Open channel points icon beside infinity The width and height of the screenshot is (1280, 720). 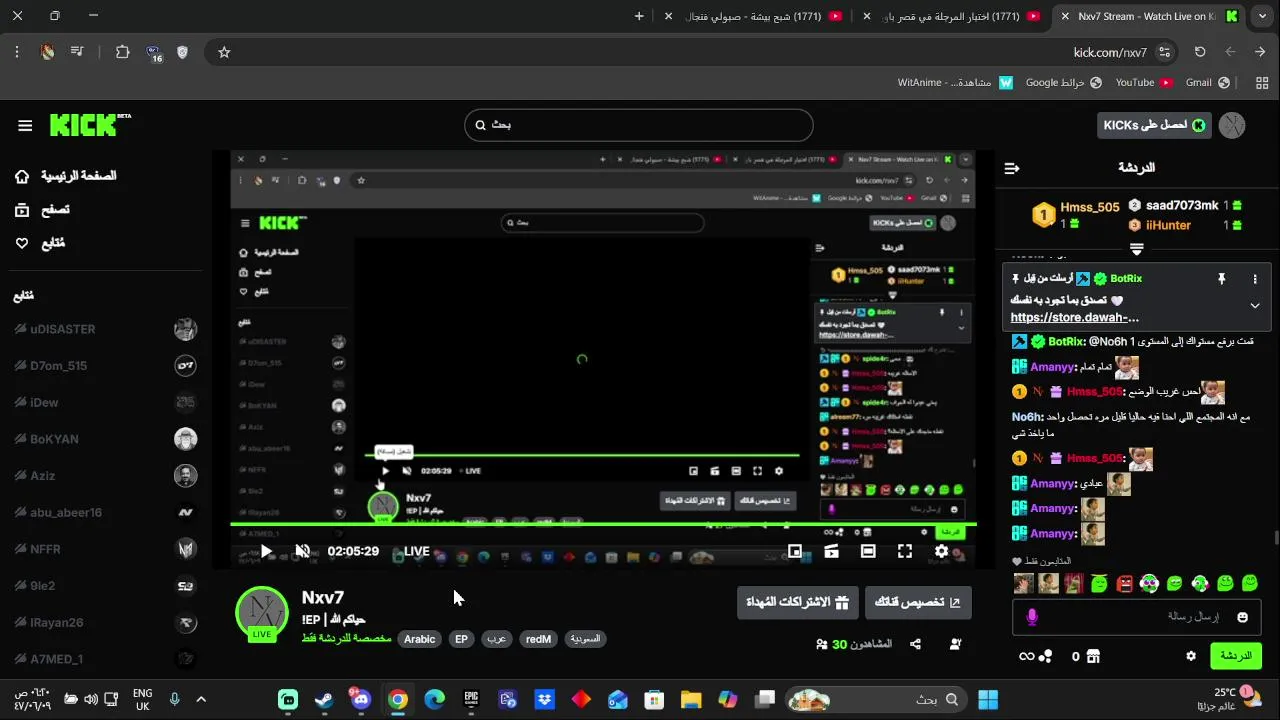1045,656
